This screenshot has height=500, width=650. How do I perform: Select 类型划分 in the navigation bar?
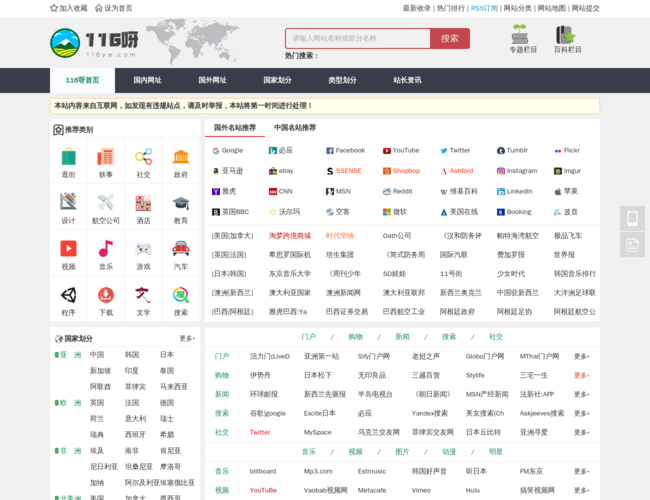[342, 80]
